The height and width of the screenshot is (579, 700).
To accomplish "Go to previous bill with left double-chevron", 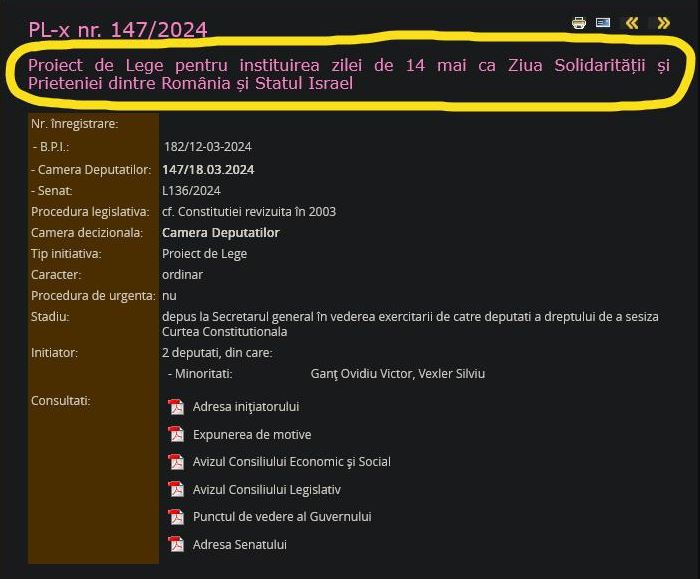I will click(x=631, y=23).
